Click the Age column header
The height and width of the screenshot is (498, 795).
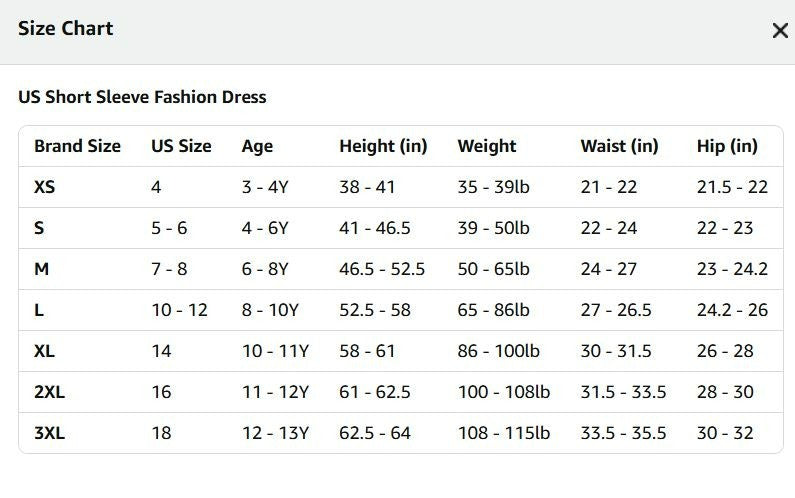click(x=257, y=146)
